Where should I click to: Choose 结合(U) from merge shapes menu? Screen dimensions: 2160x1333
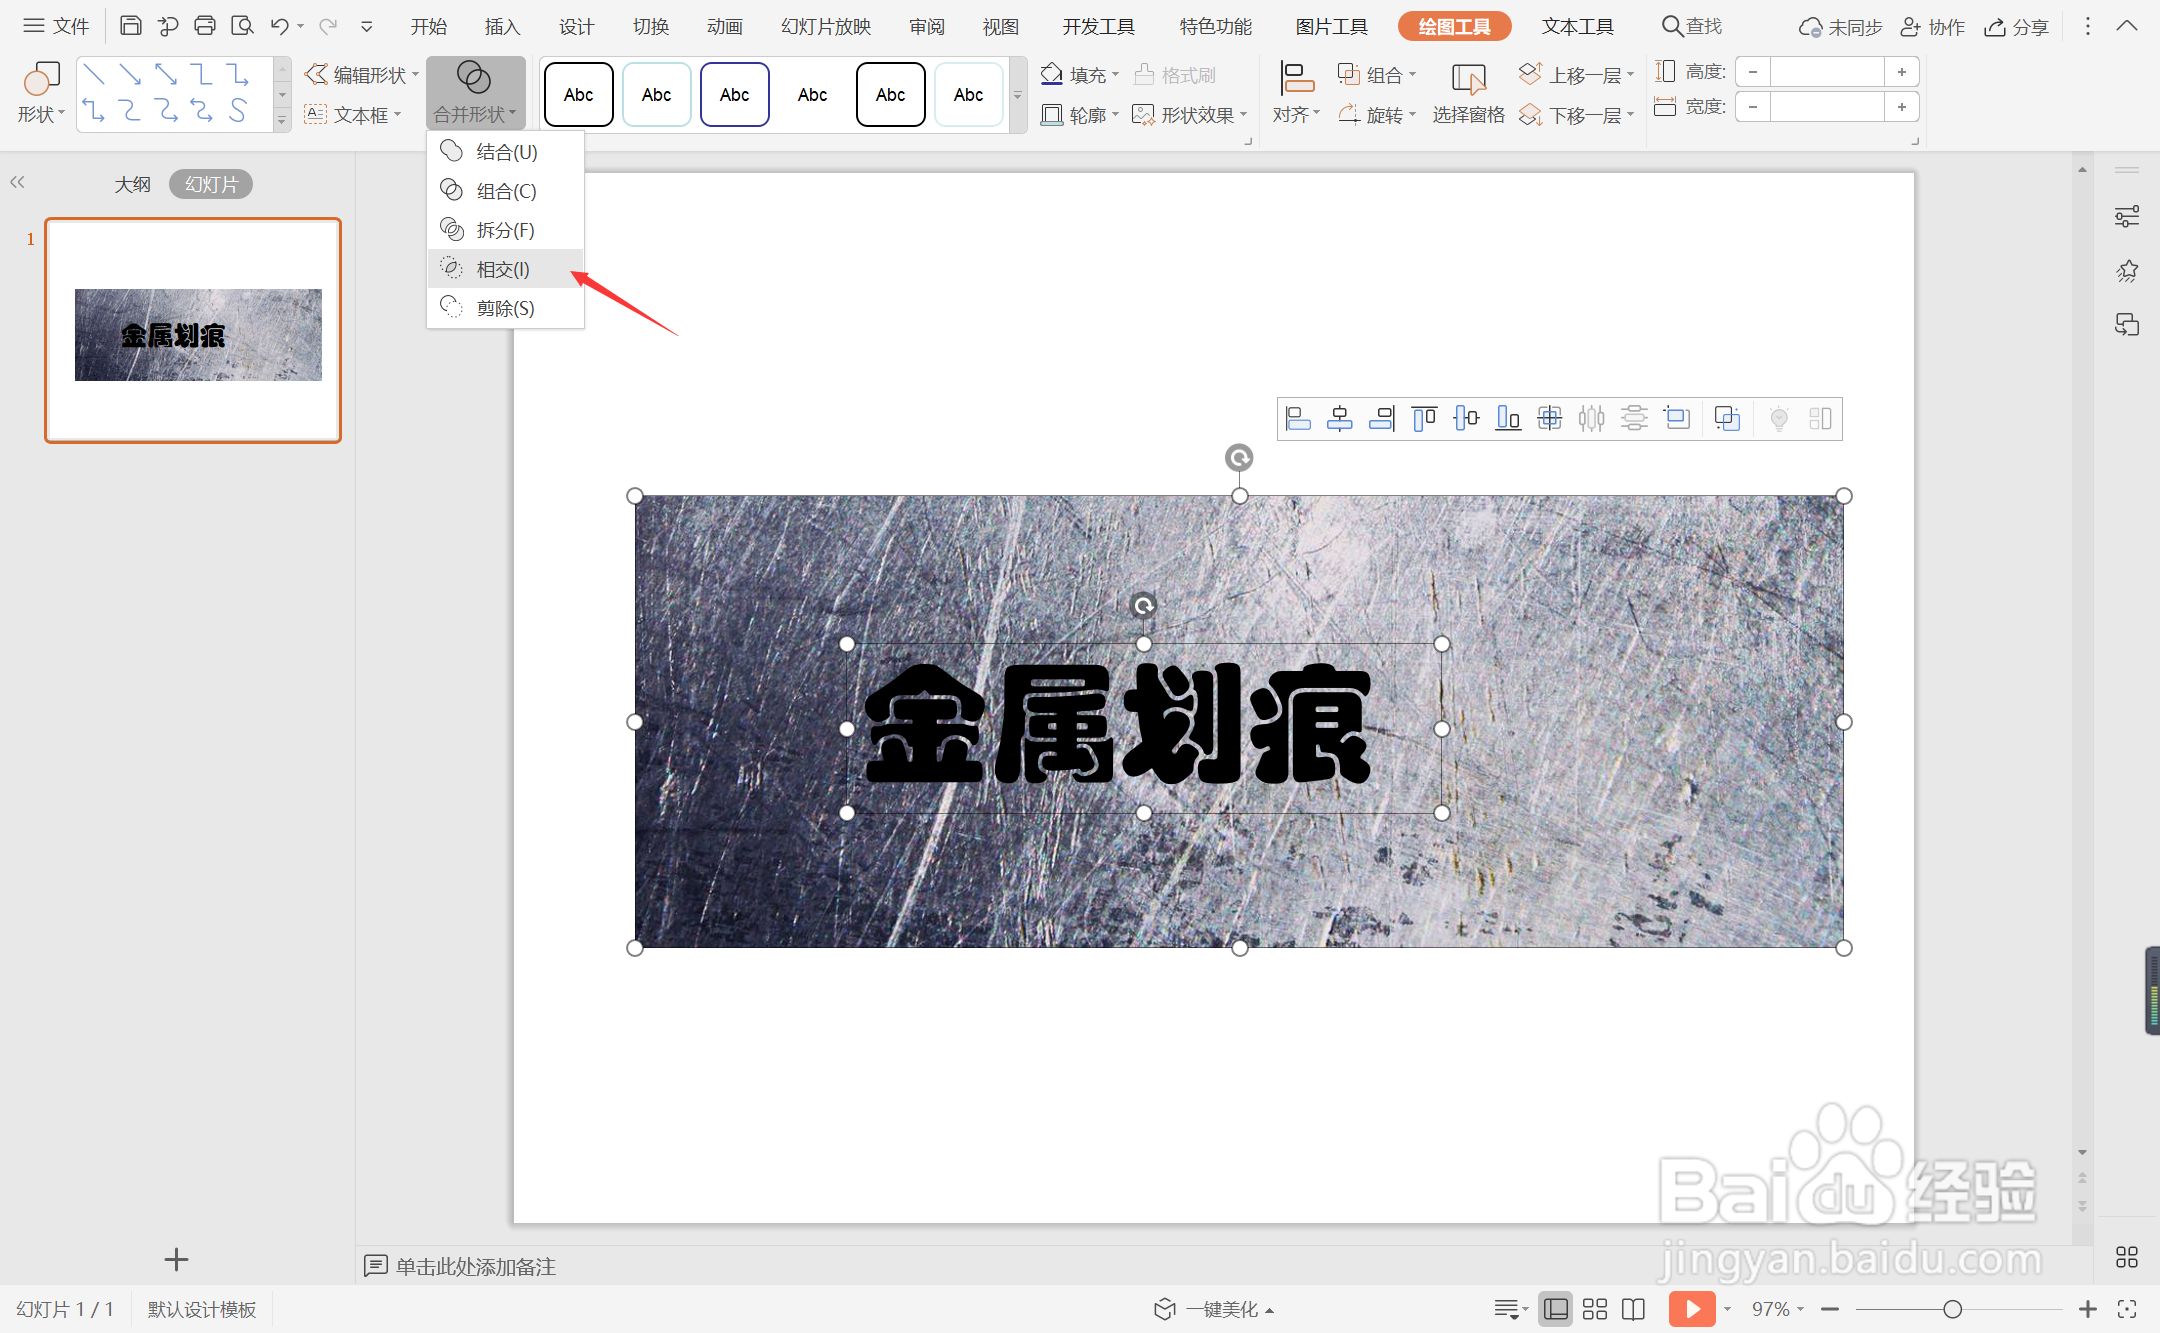505,152
